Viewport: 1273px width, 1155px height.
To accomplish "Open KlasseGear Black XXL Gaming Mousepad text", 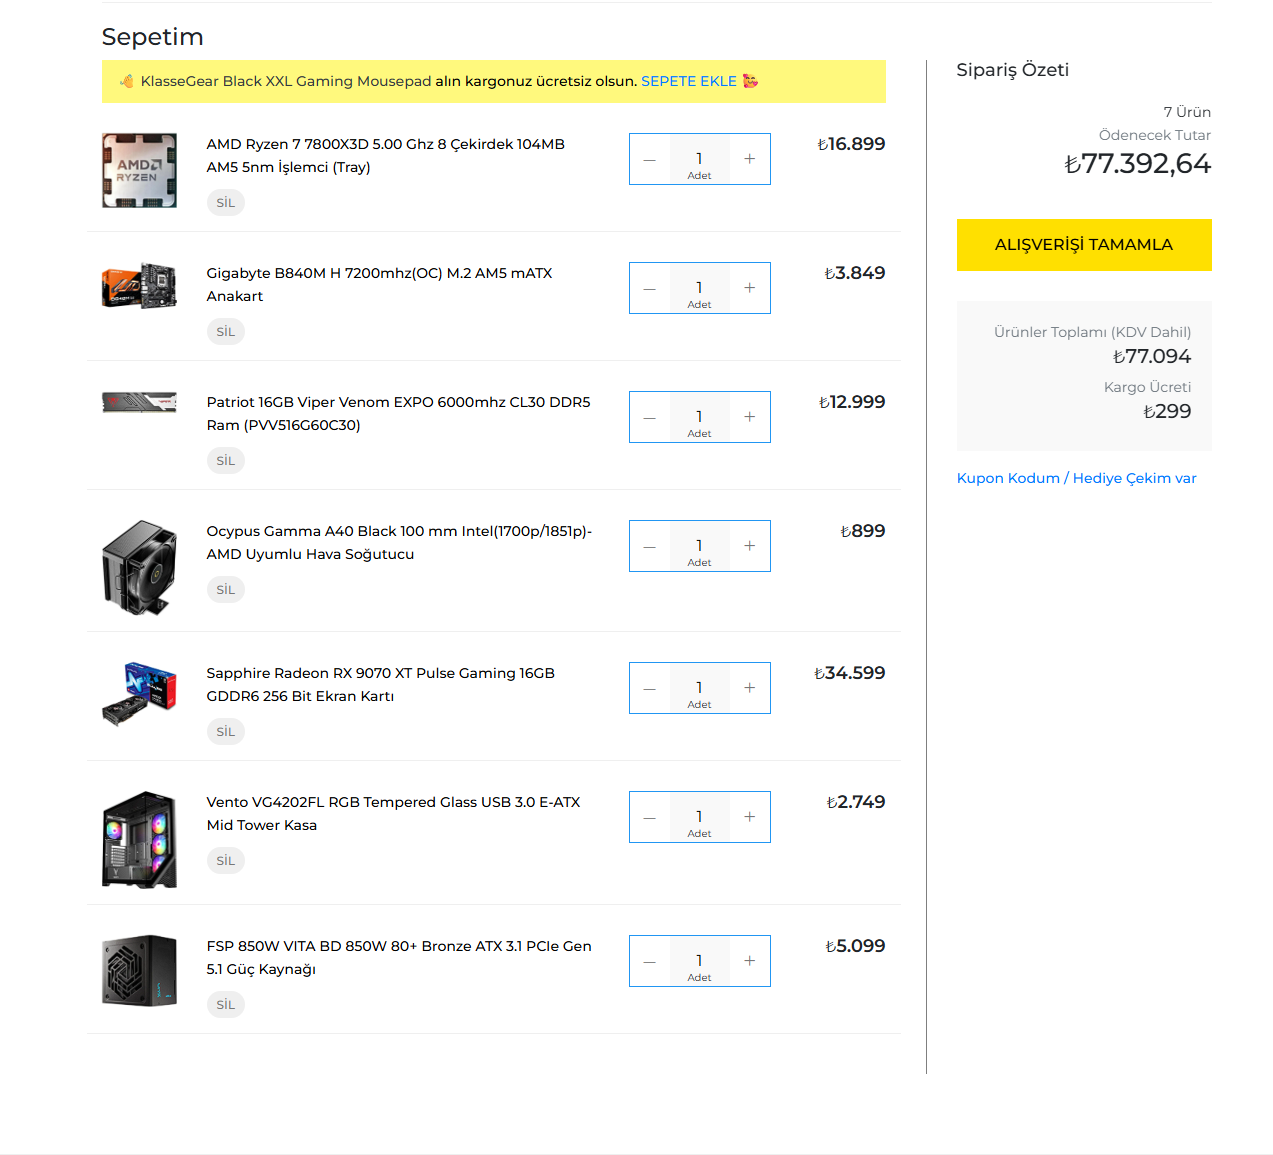I will point(286,81).
